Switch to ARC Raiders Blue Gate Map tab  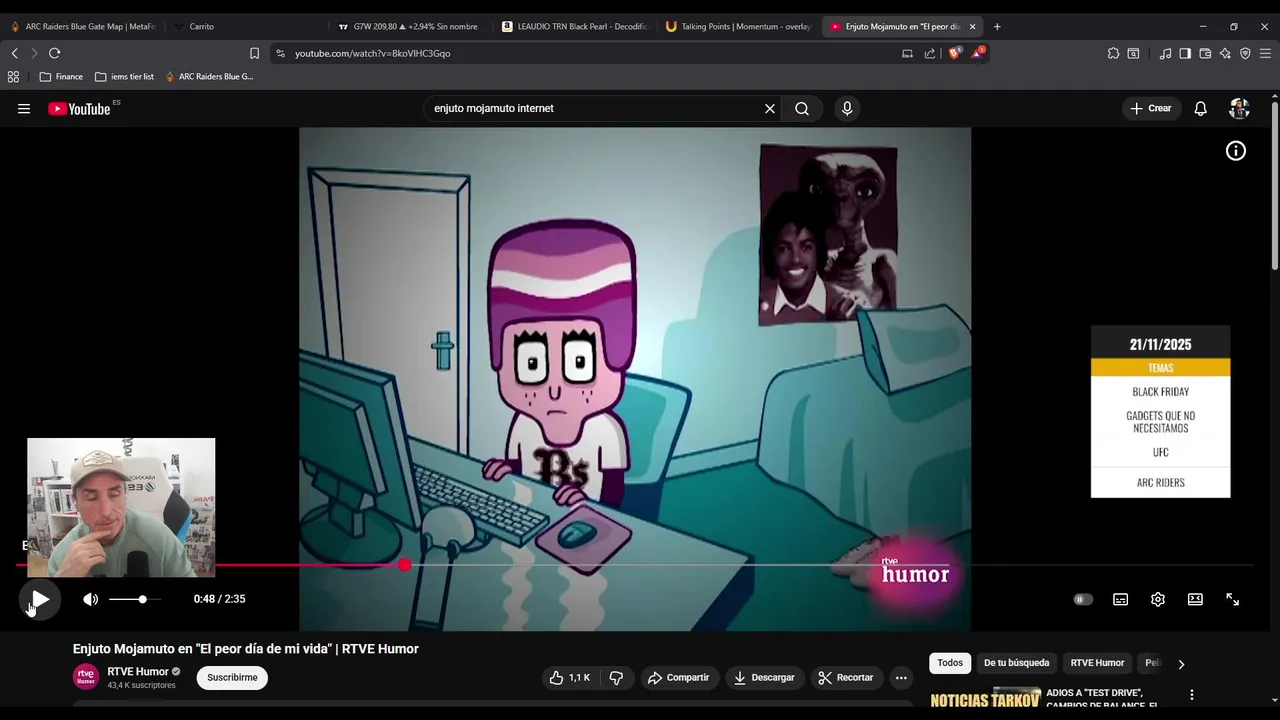coord(82,27)
